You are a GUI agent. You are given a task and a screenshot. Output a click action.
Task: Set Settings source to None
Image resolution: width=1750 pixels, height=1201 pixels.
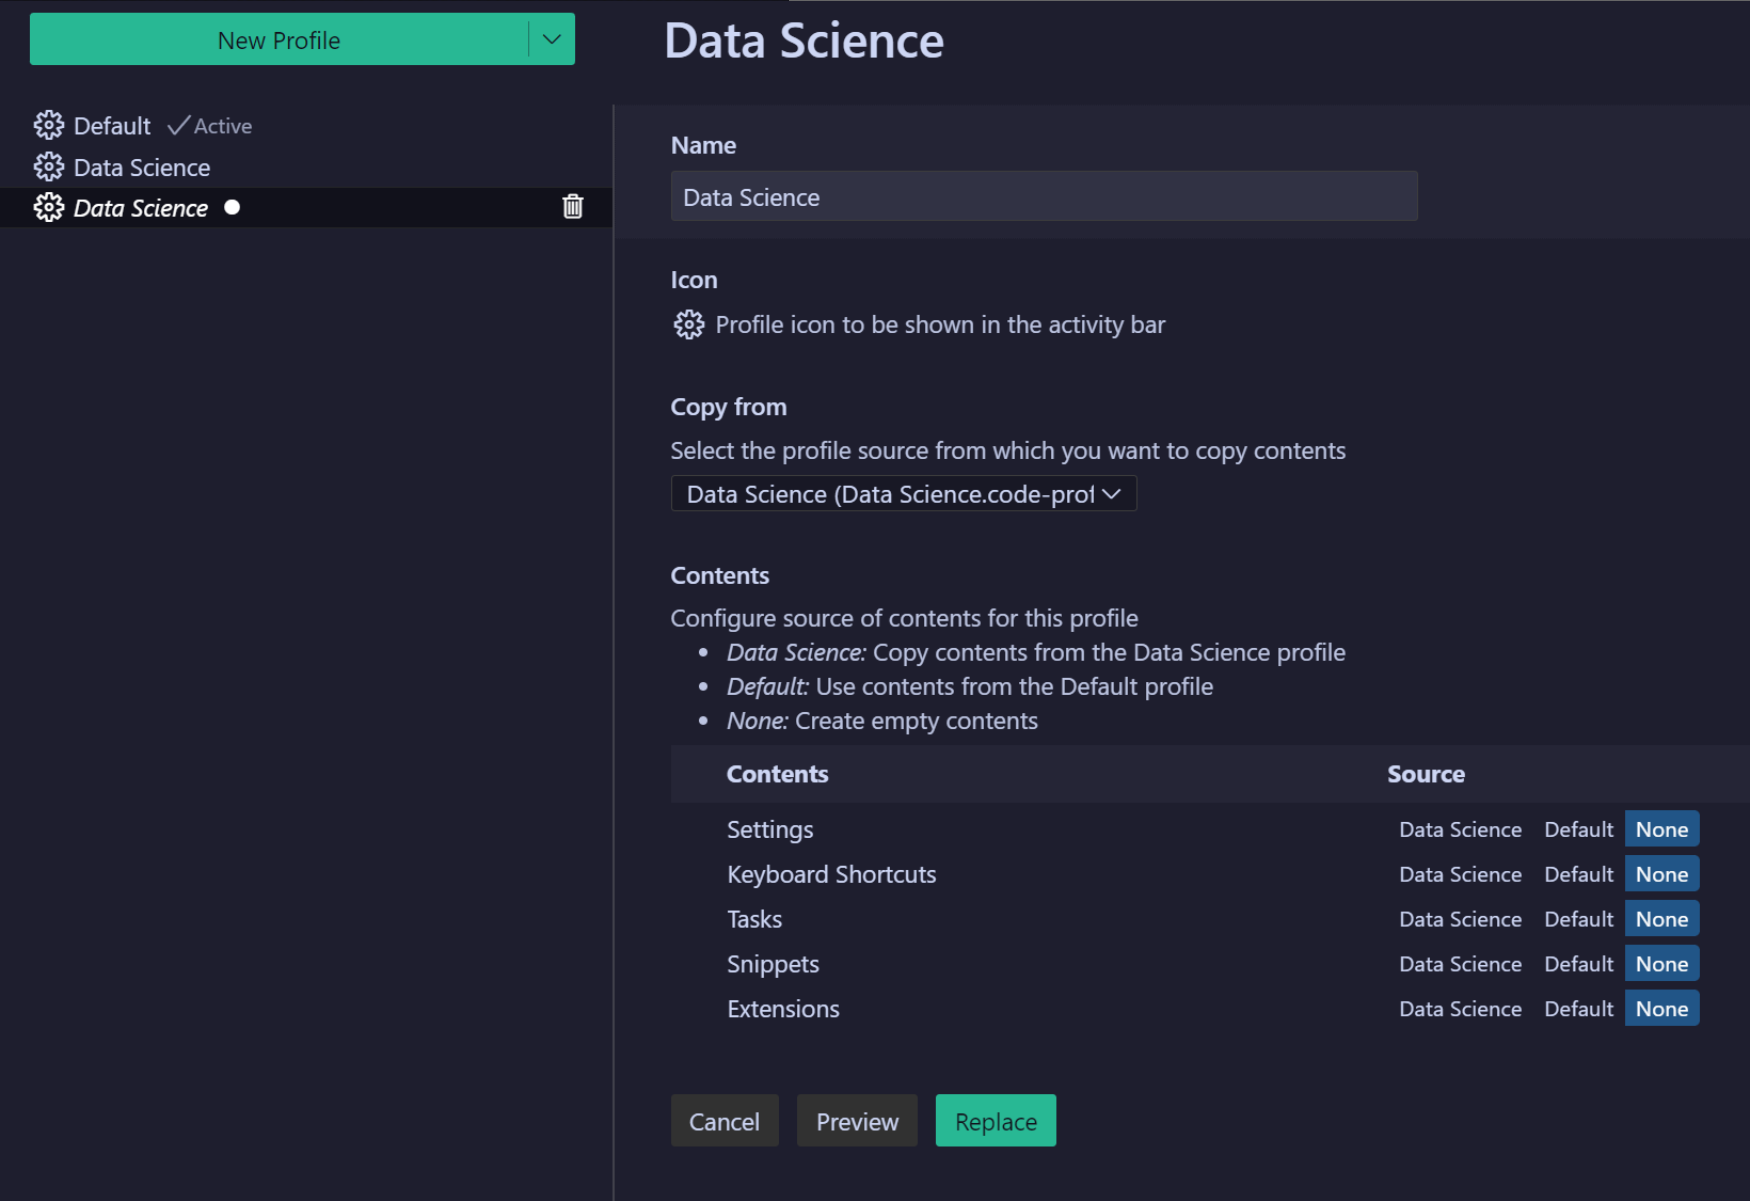(x=1661, y=829)
